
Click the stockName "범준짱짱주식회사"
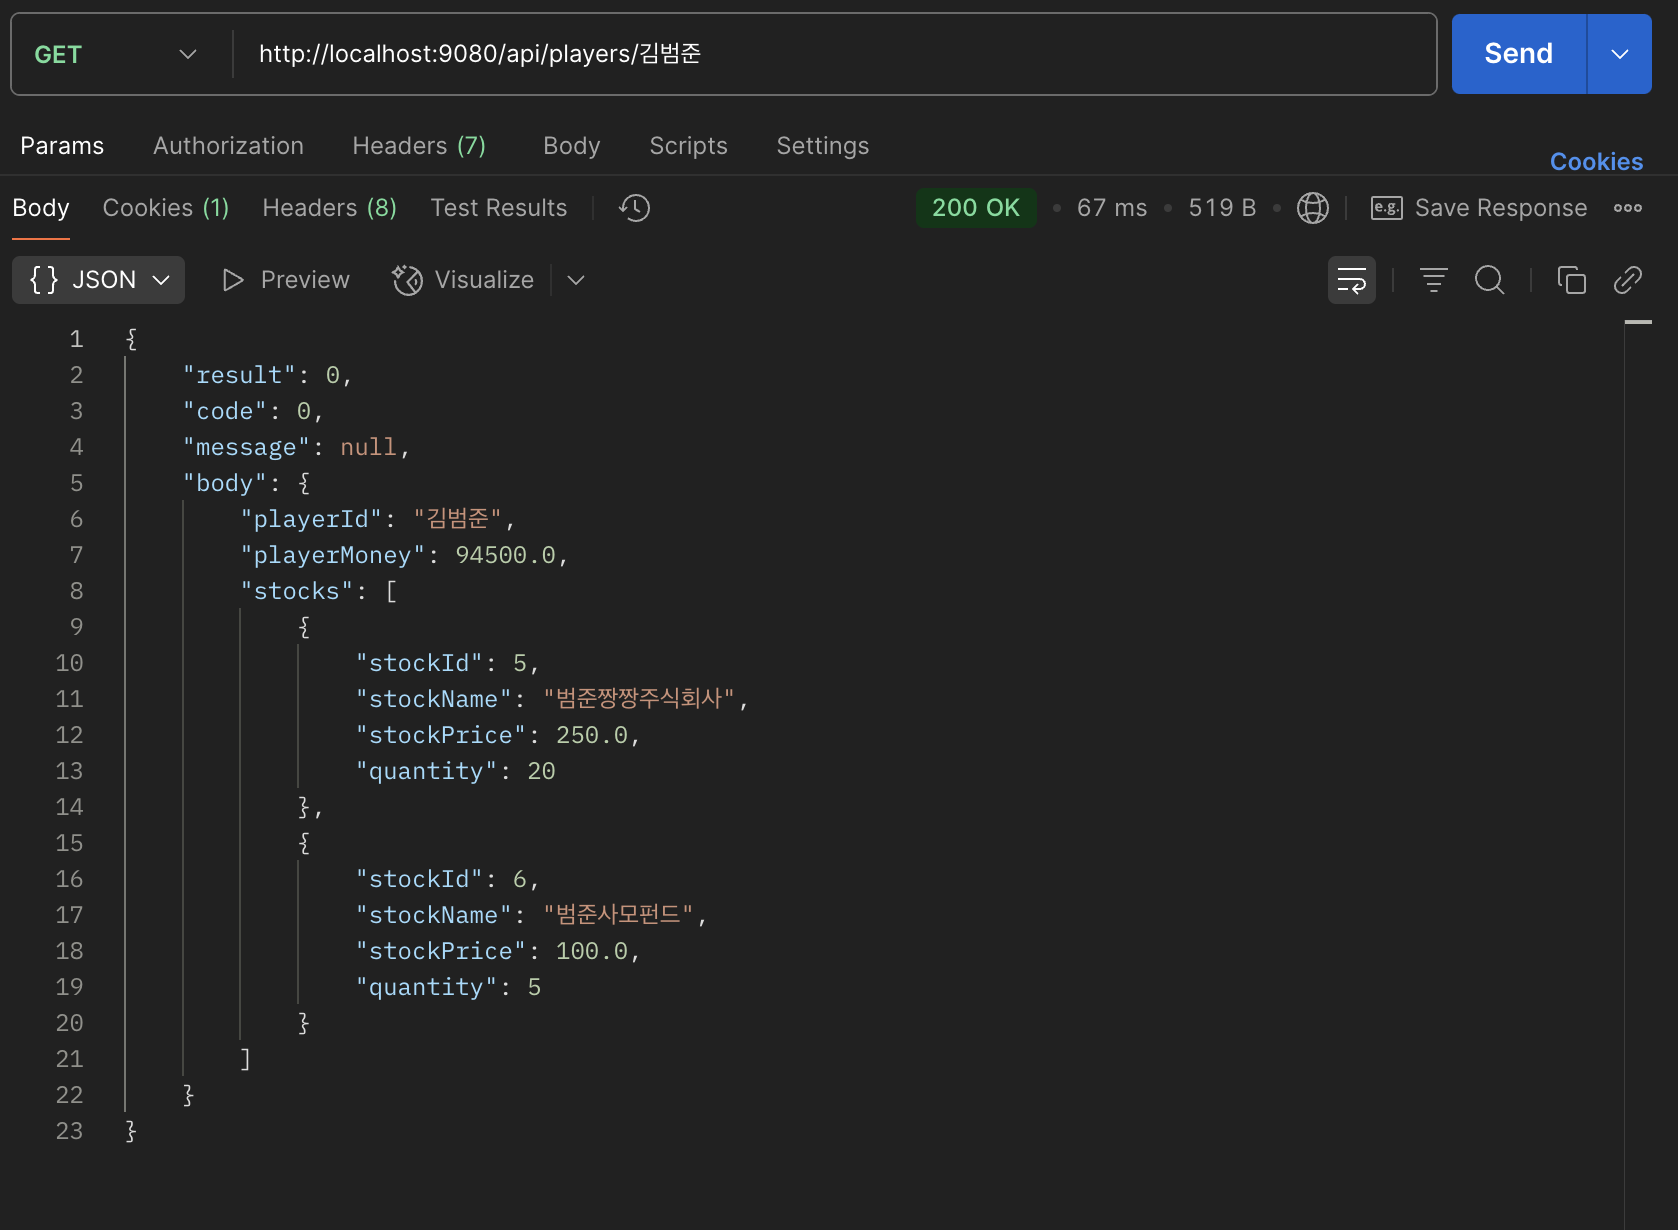639,699
